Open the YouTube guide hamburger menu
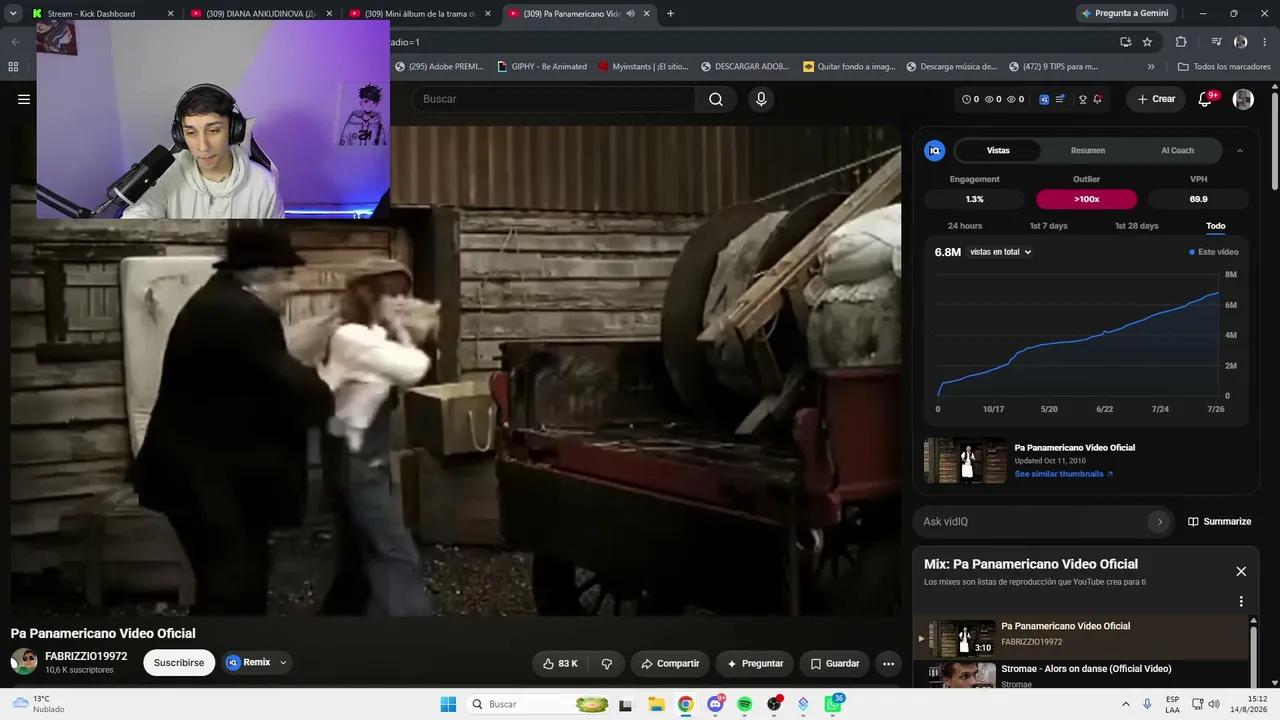Screen dimensions: 1280x720 click(x=24, y=99)
